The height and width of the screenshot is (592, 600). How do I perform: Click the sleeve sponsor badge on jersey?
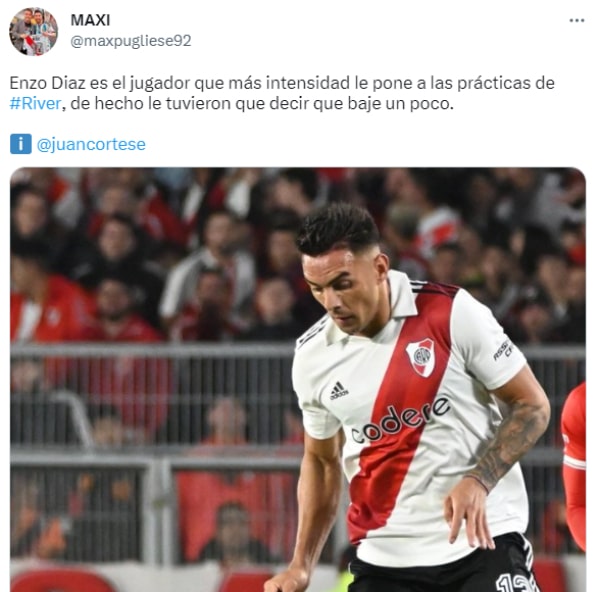coord(503,350)
